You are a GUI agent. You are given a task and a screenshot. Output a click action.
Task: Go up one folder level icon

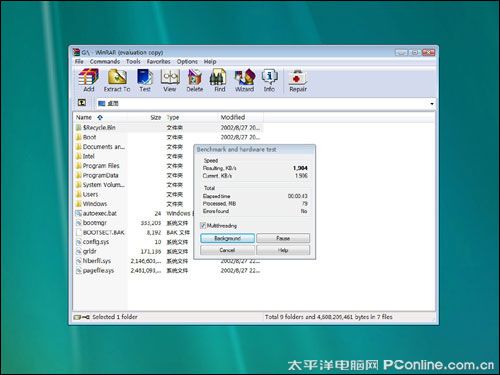(x=82, y=103)
